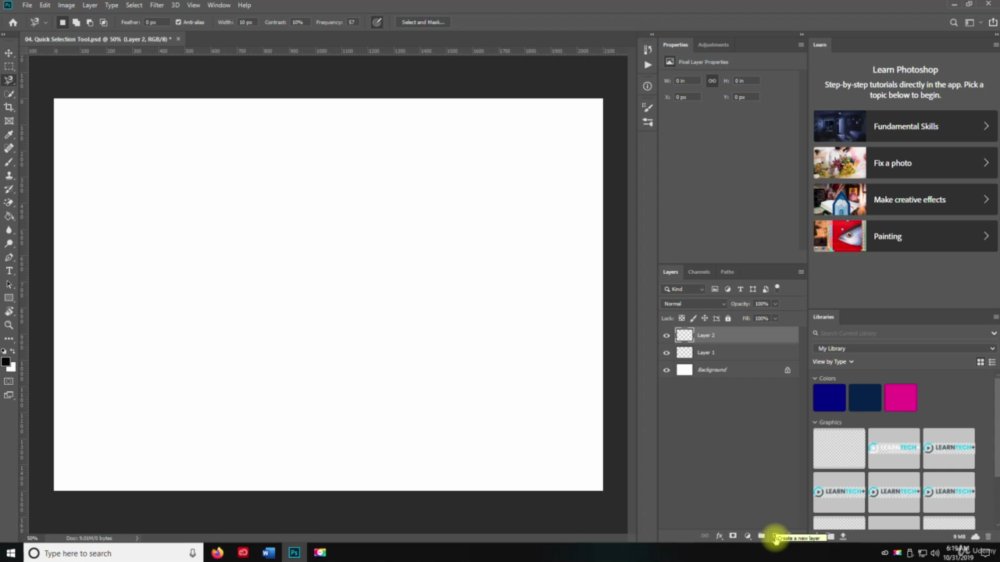
Task: Click the foreground color swatch
Action: point(6,362)
